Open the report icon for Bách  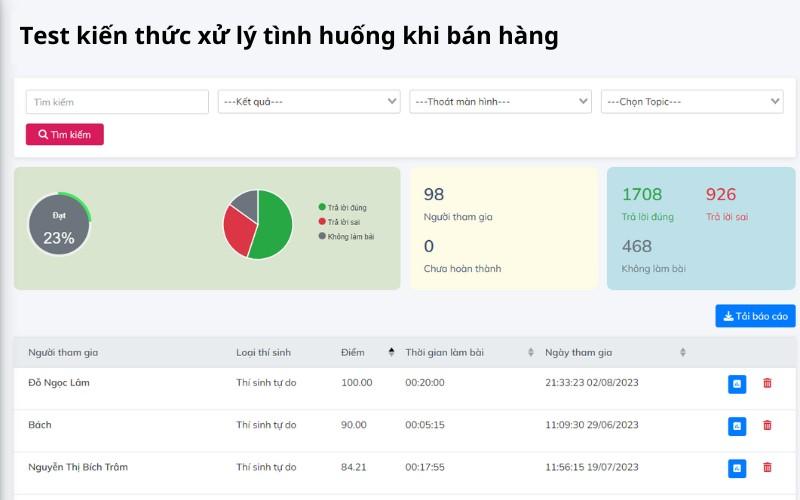(737, 427)
